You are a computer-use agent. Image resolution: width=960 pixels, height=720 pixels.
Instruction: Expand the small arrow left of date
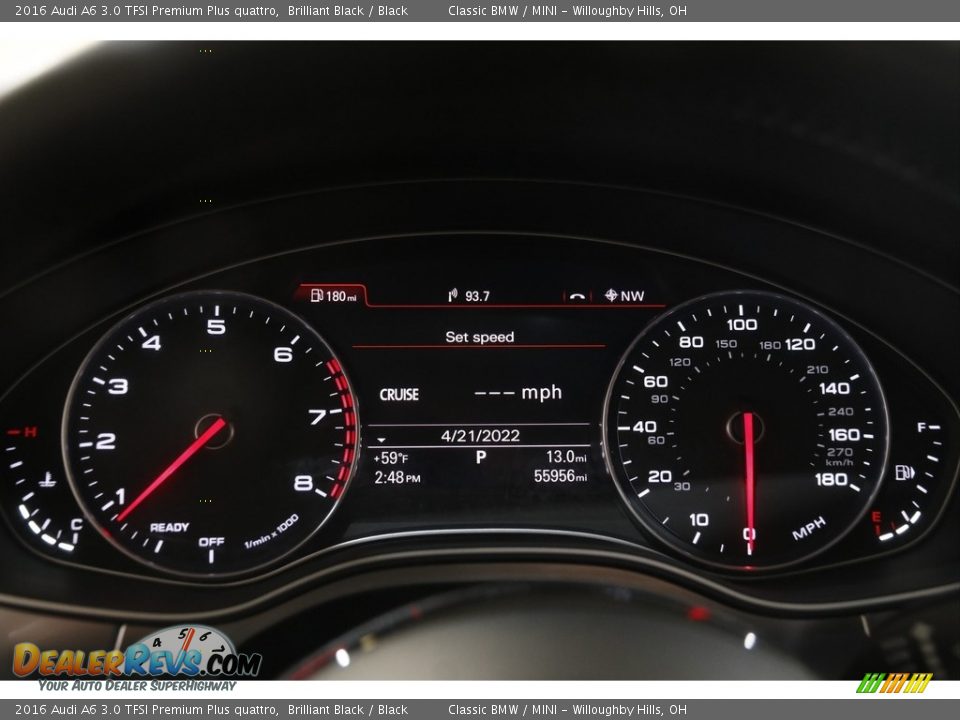(381, 440)
